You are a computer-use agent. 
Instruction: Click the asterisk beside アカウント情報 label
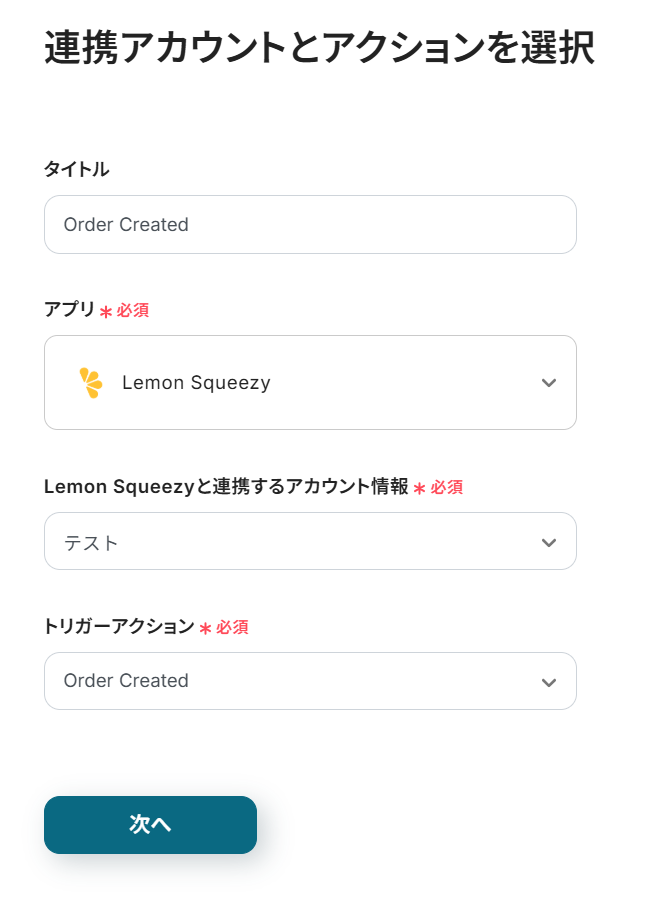[420, 488]
